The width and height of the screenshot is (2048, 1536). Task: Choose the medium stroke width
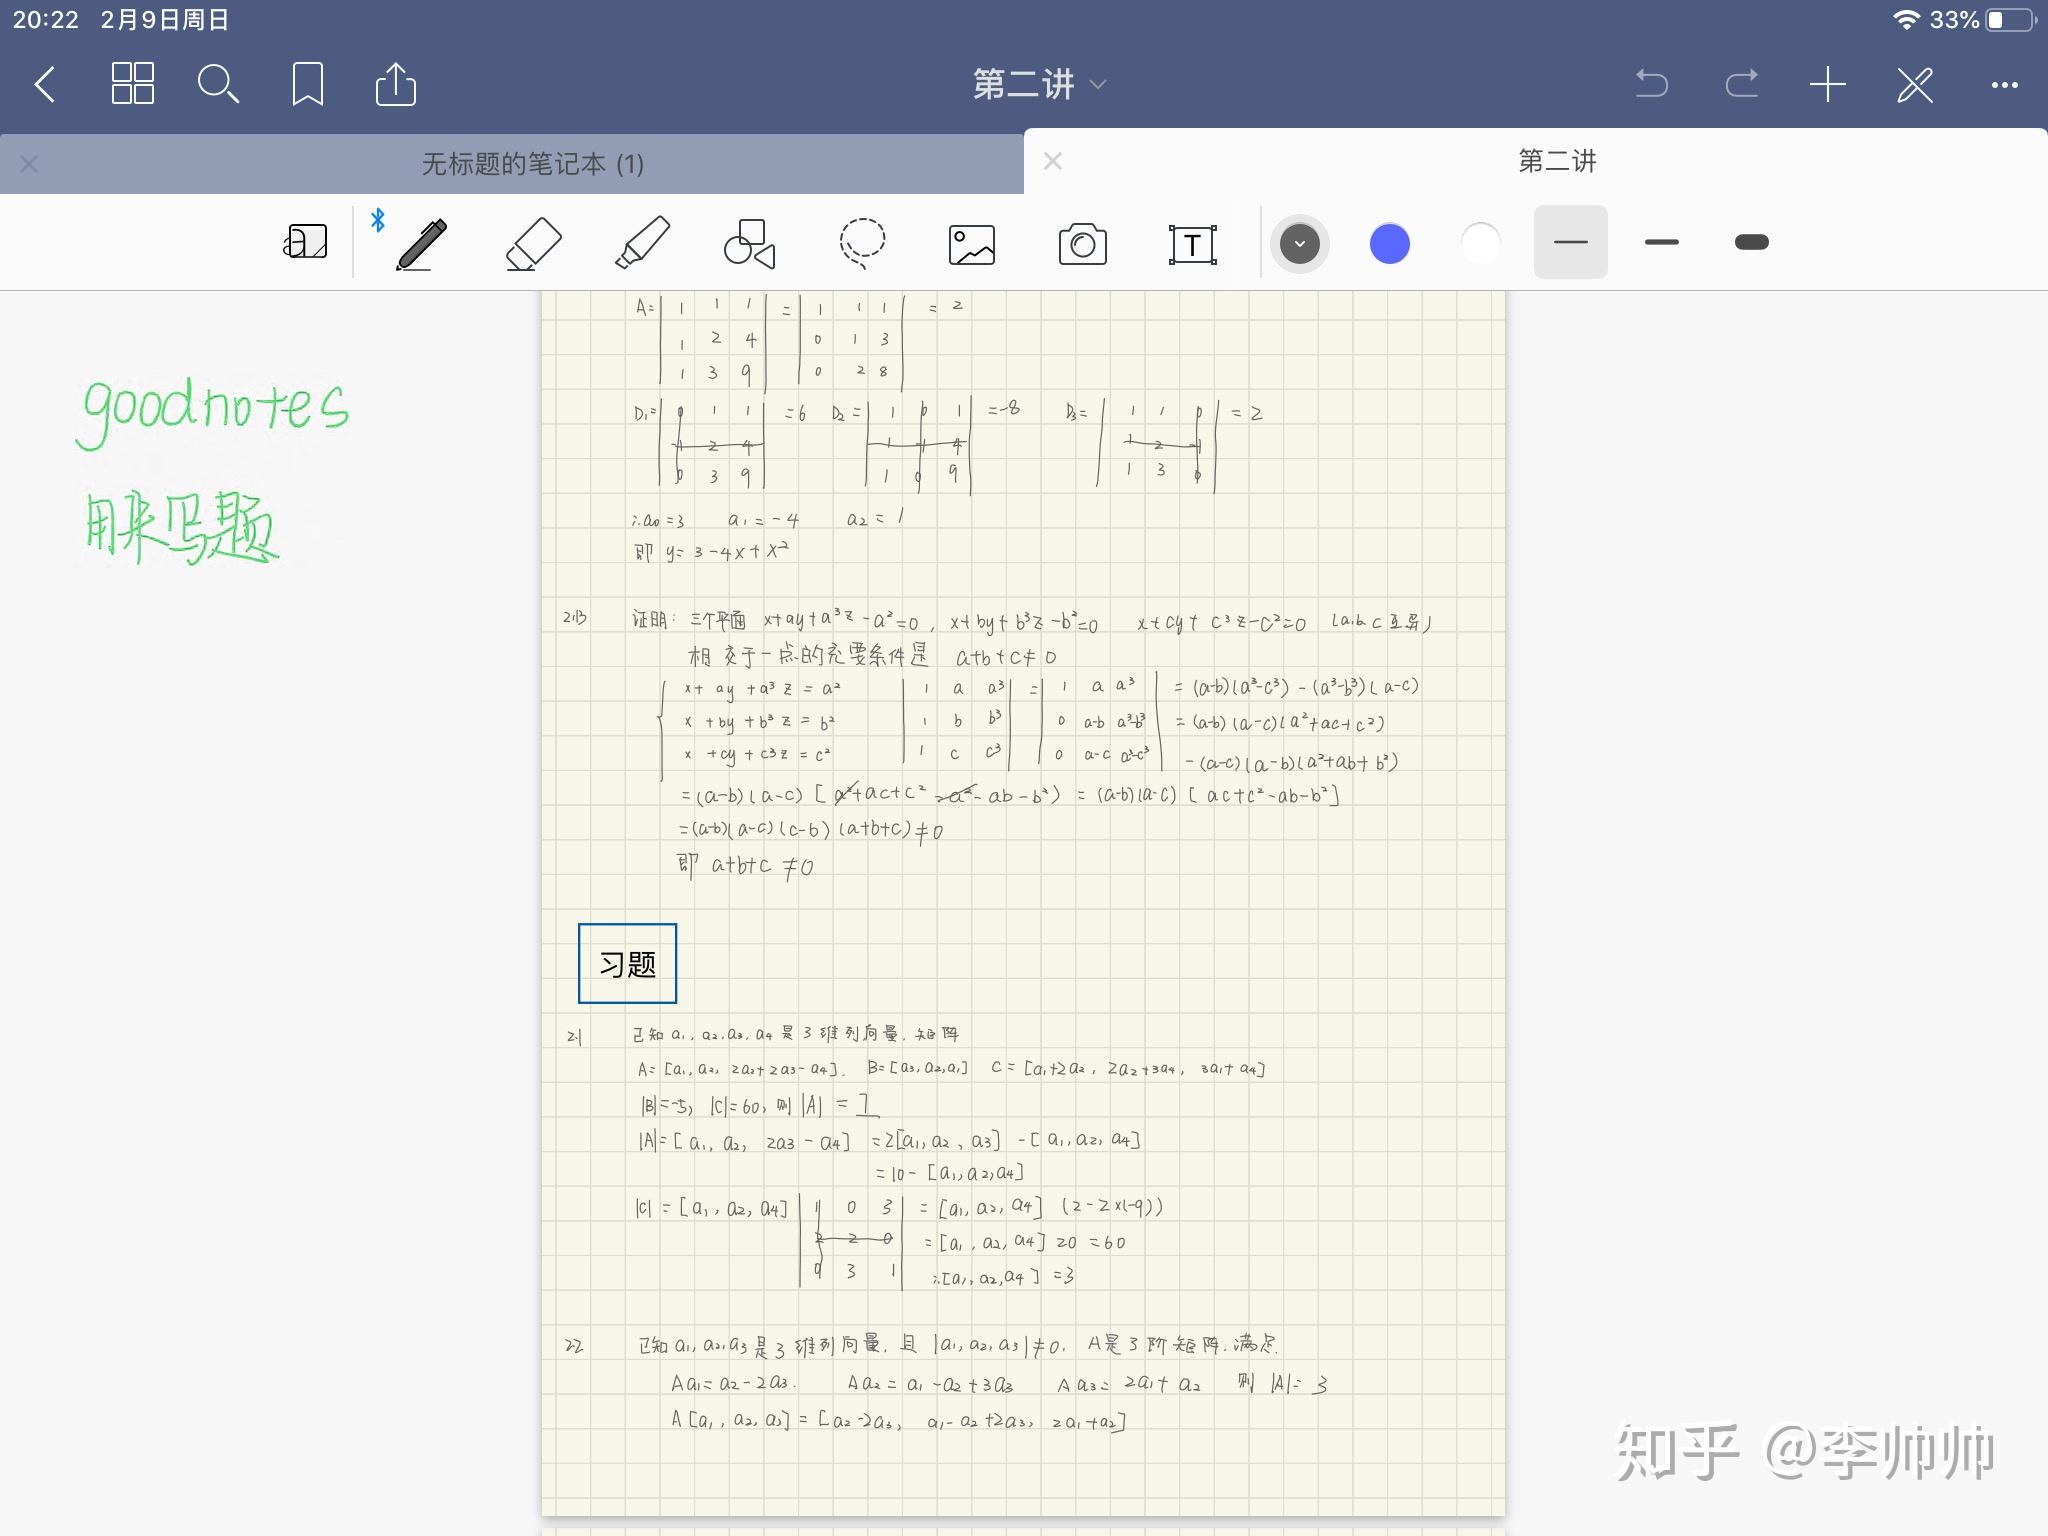pyautogui.click(x=1661, y=242)
